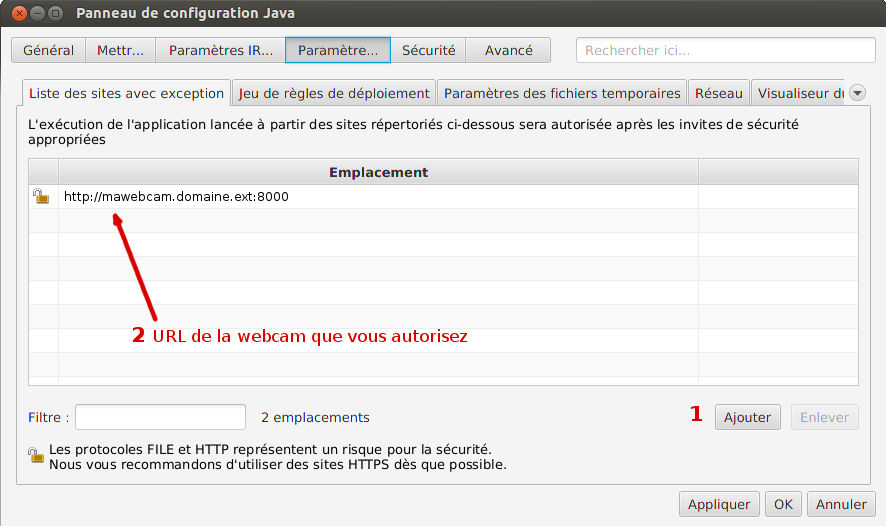The image size is (886, 526).
Task: Open the Visualiseur sub-tab
Action: 799,93
